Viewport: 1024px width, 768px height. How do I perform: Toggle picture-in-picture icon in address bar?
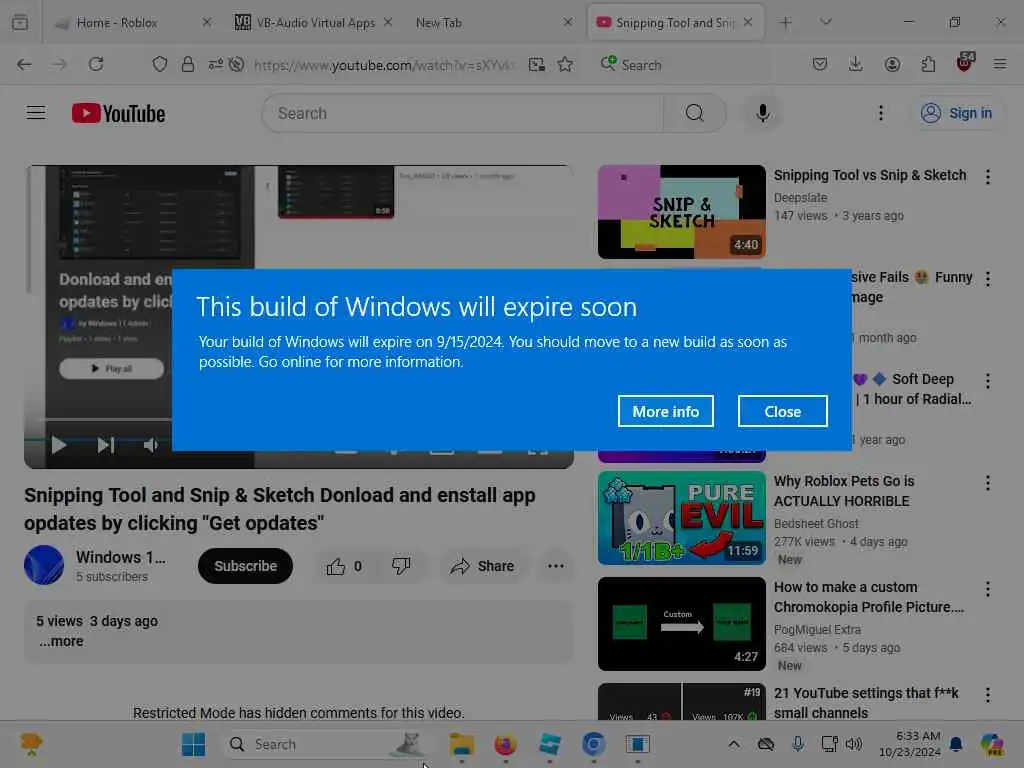536,64
